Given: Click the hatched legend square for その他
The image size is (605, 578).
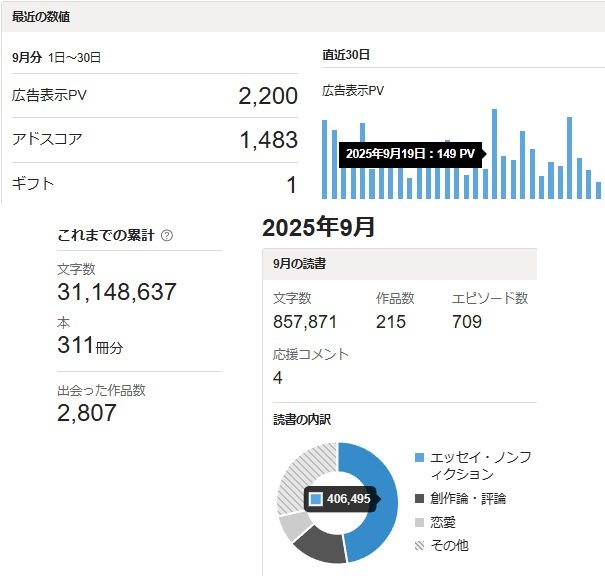Looking at the screenshot, I should pos(420,546).
